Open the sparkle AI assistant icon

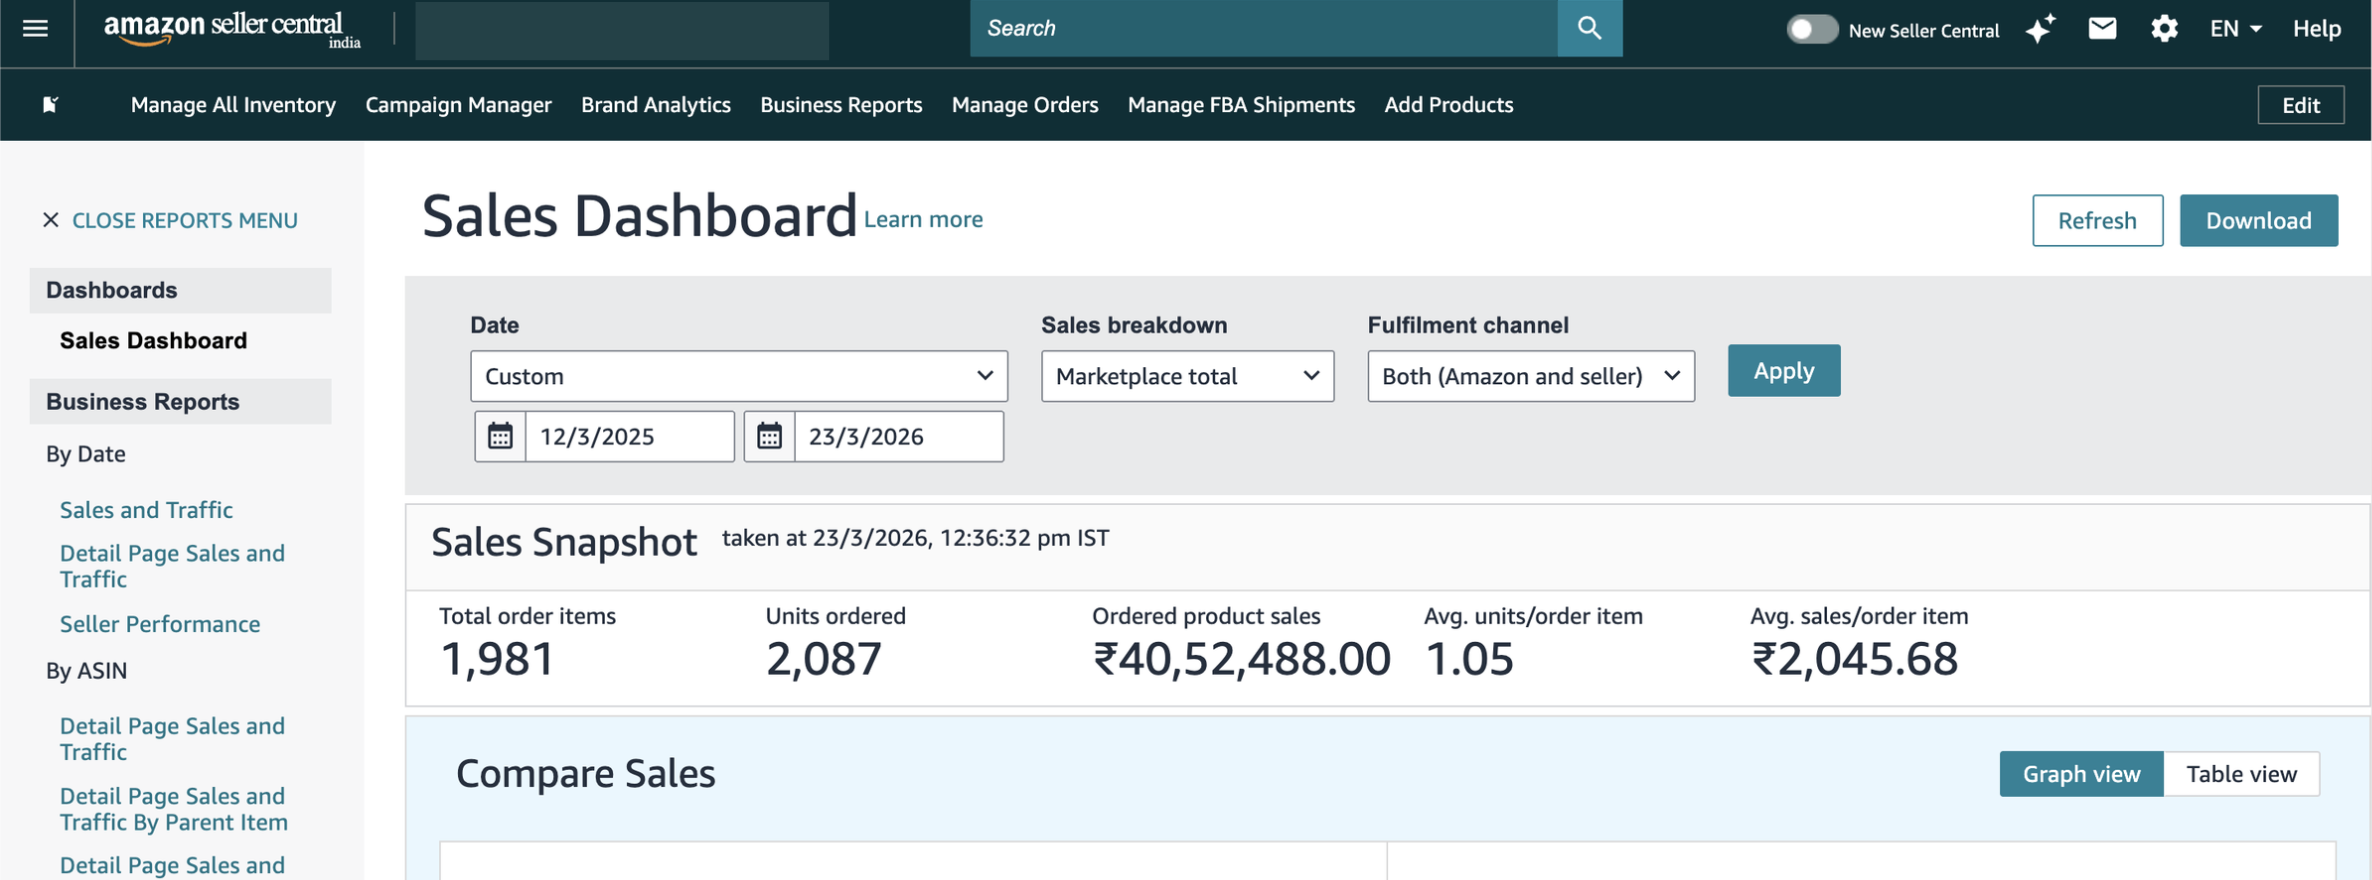[2040, 29]
